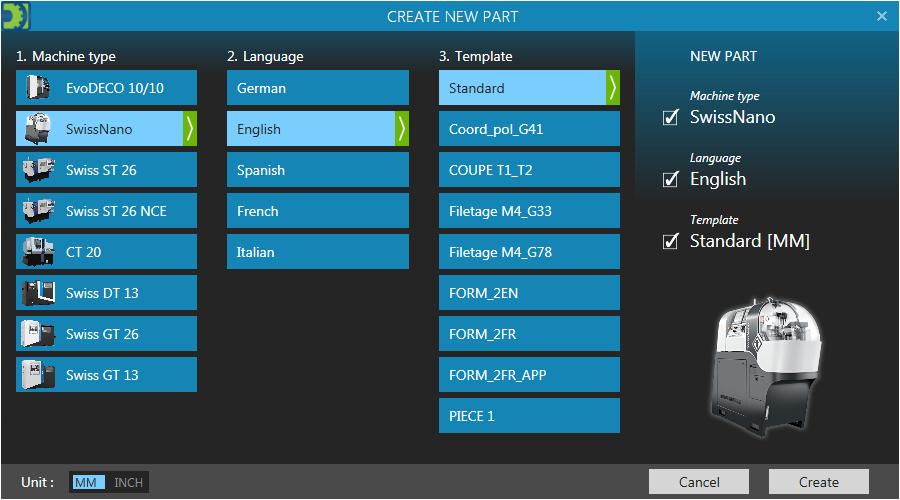Viewport: 900px width, 500px height.
Task: Click the EvoDECO 10/10 machine icon
Action: (38, 88)
